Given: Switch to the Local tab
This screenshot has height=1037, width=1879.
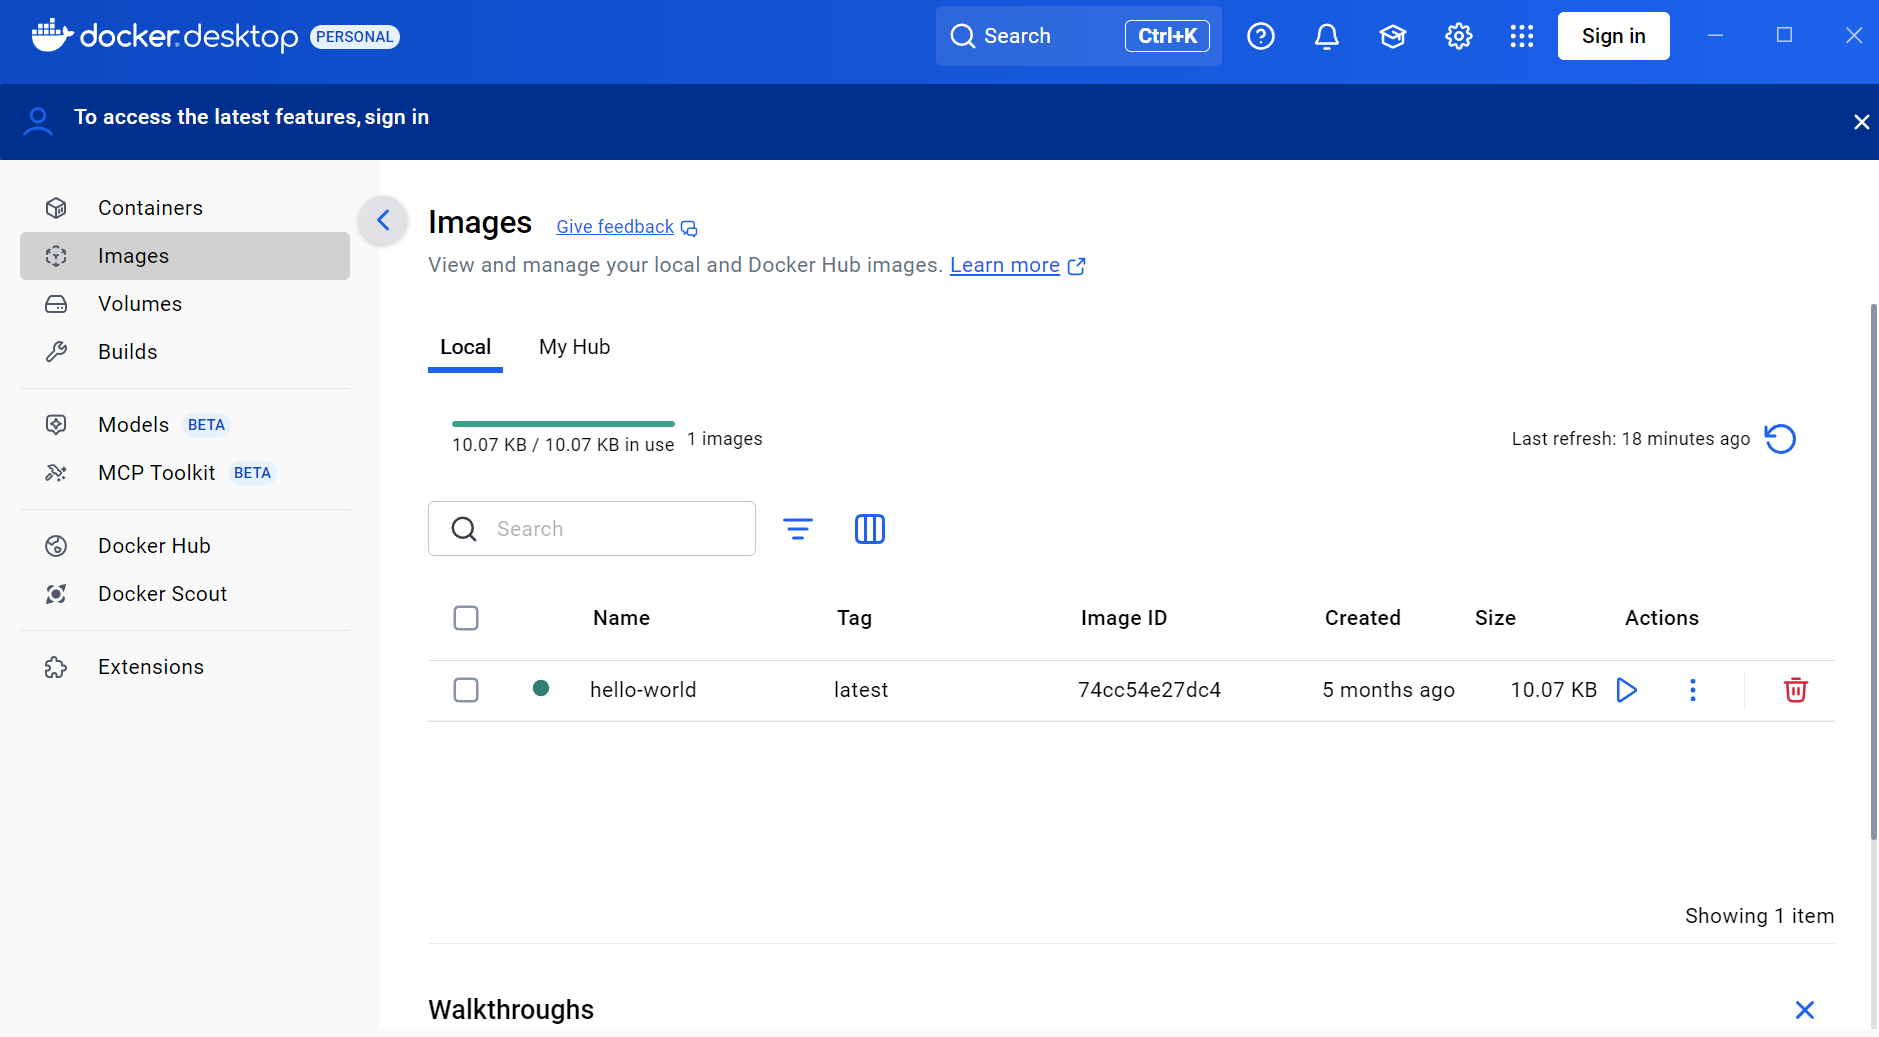Looking at the screenshot, I should pos(465,347).
